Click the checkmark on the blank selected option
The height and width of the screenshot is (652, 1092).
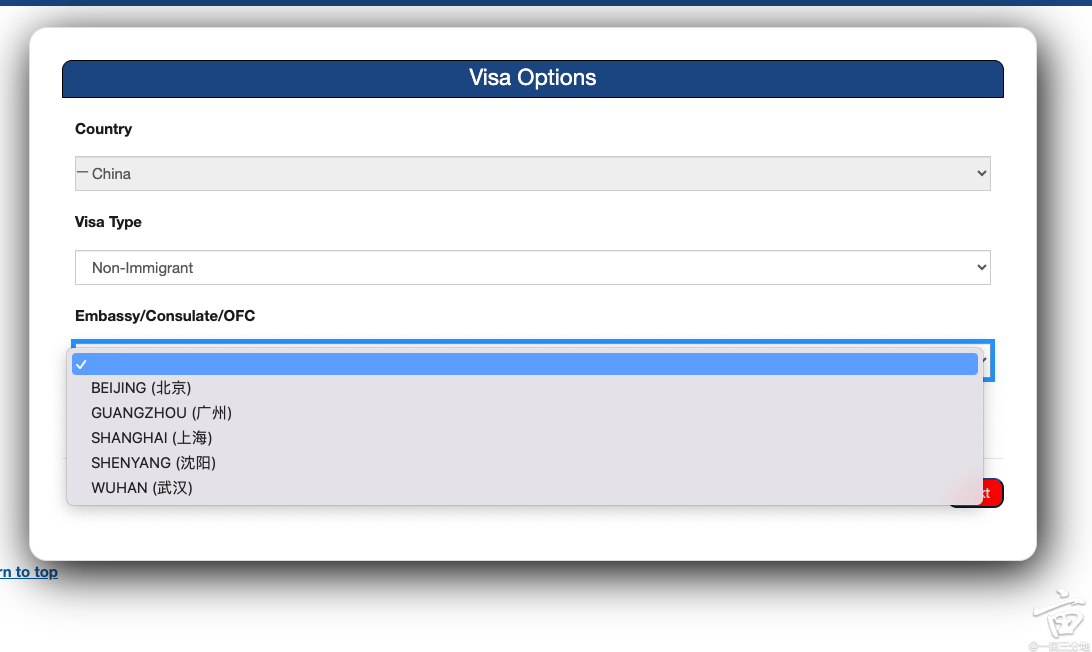point(81,365)
